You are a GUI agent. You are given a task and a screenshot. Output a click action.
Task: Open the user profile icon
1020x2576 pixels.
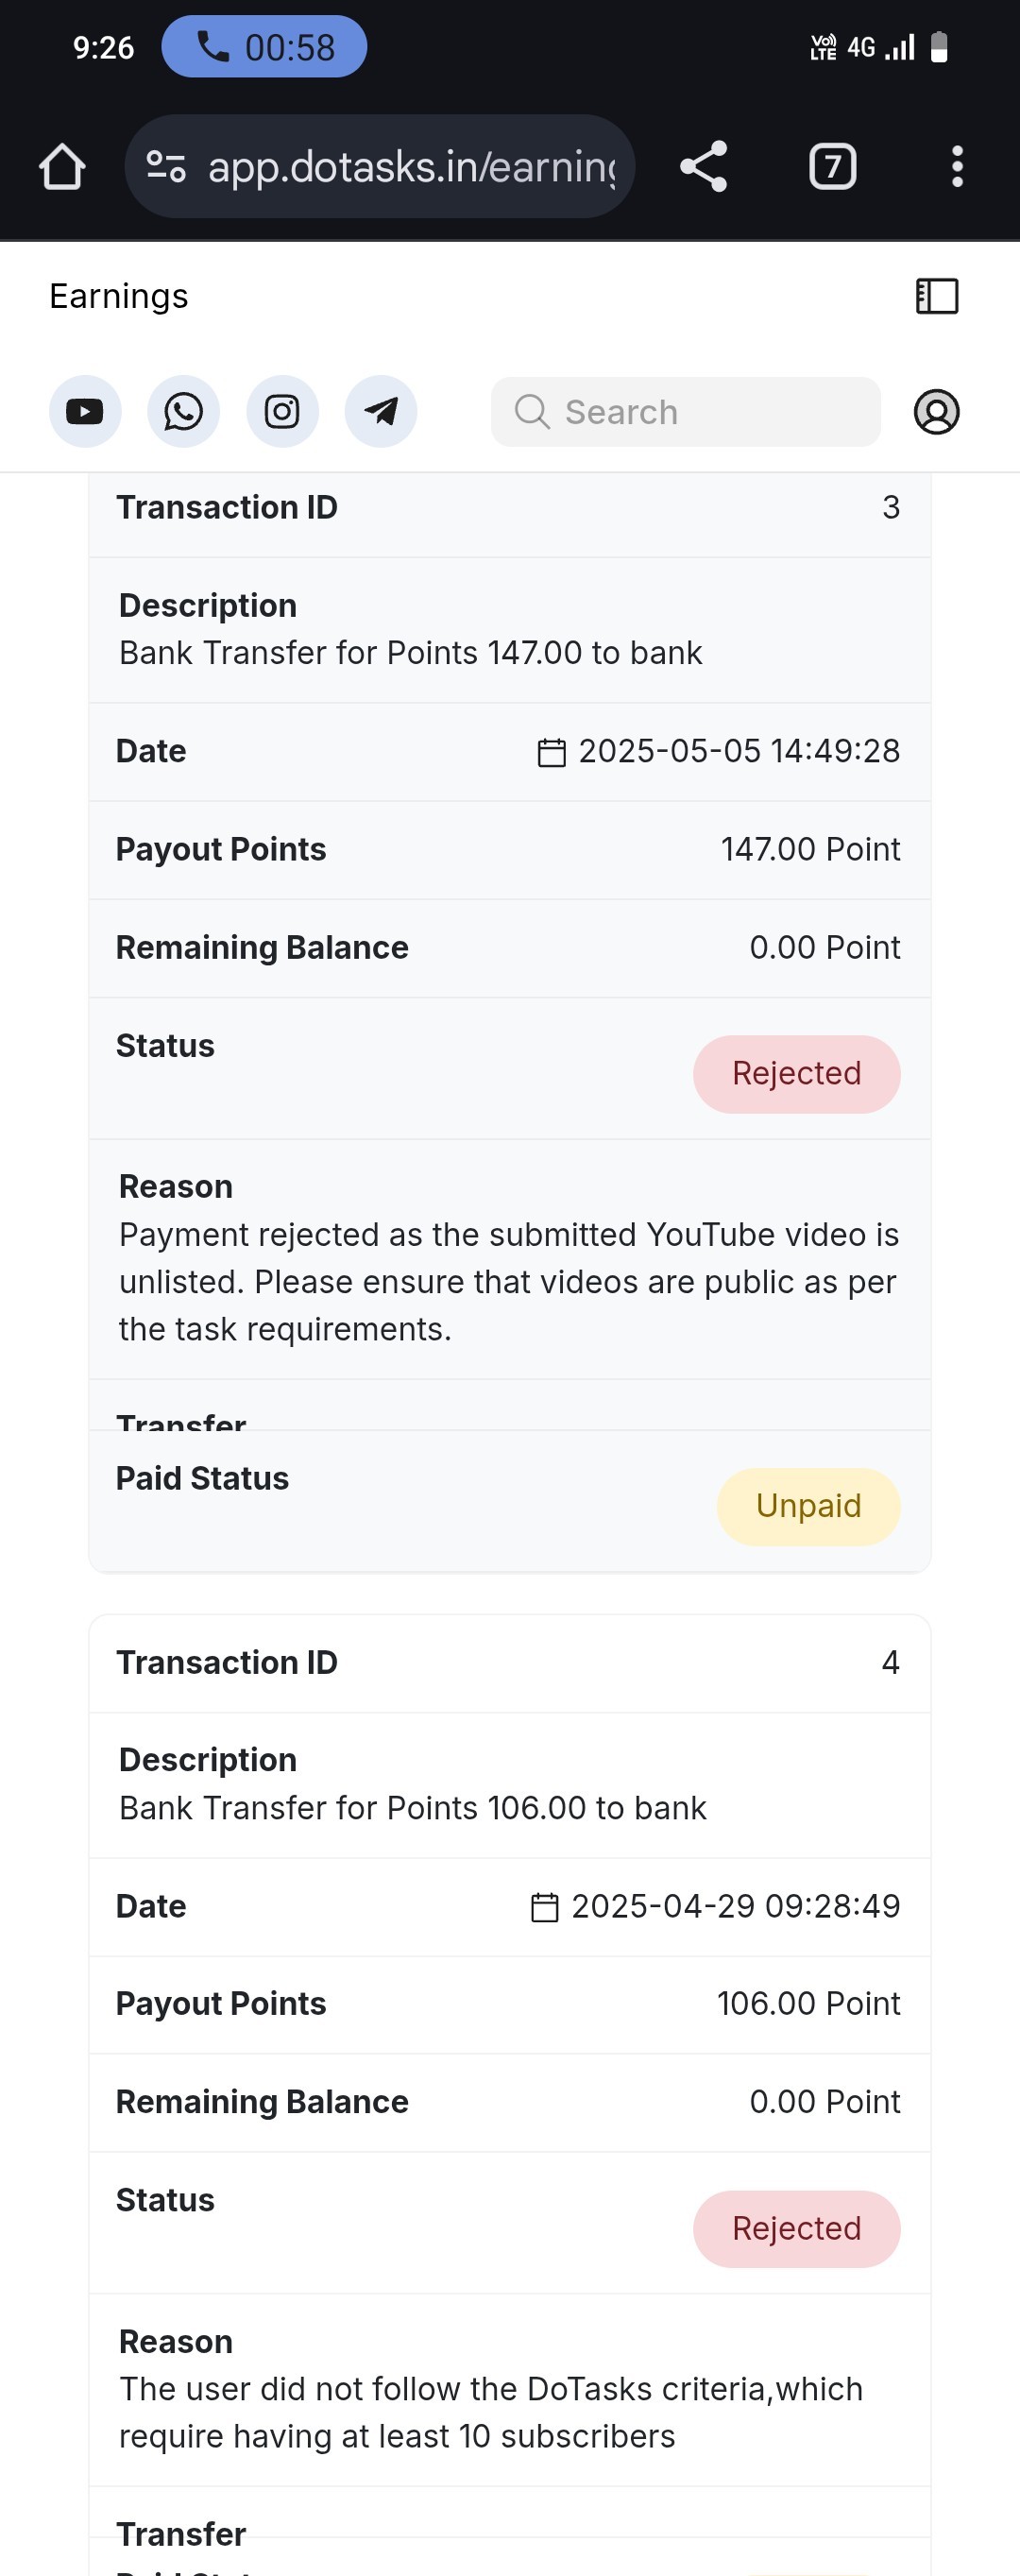click(936, 411)
